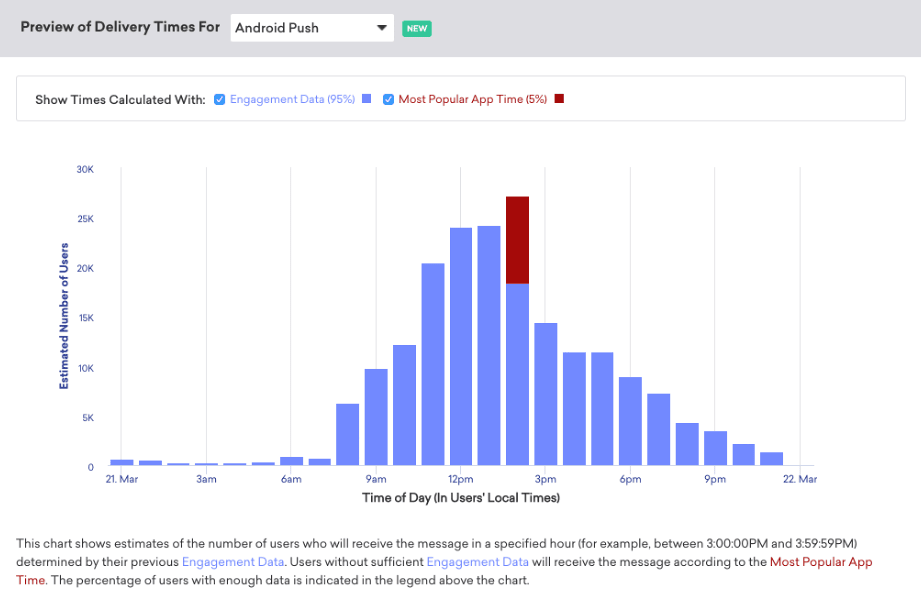Uncheck the Engagement Data checkbox
The height and width of the screenshot is (599, 921).
pos(219,99)
